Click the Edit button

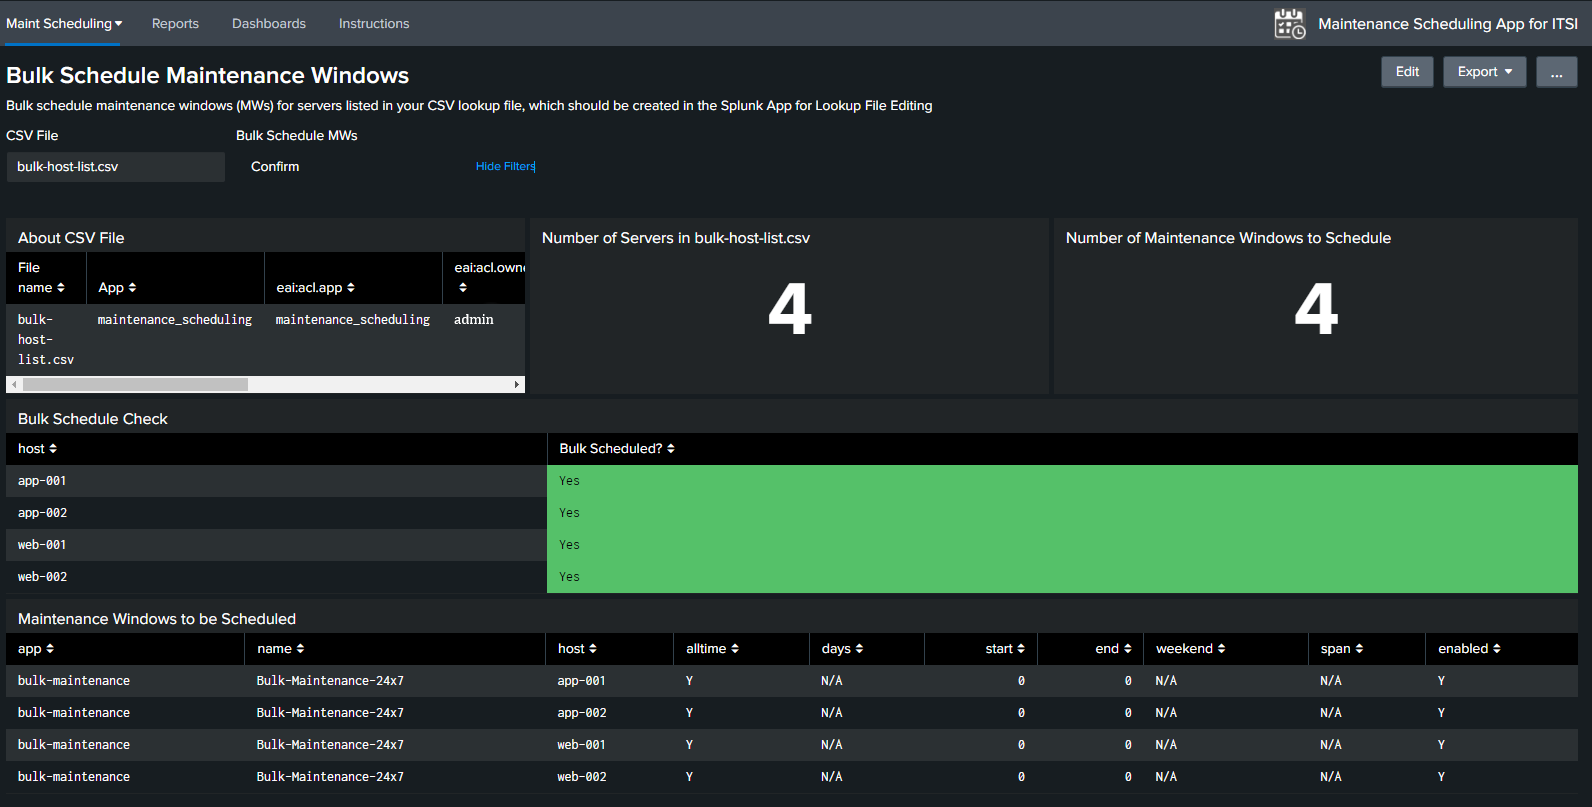1407,72
